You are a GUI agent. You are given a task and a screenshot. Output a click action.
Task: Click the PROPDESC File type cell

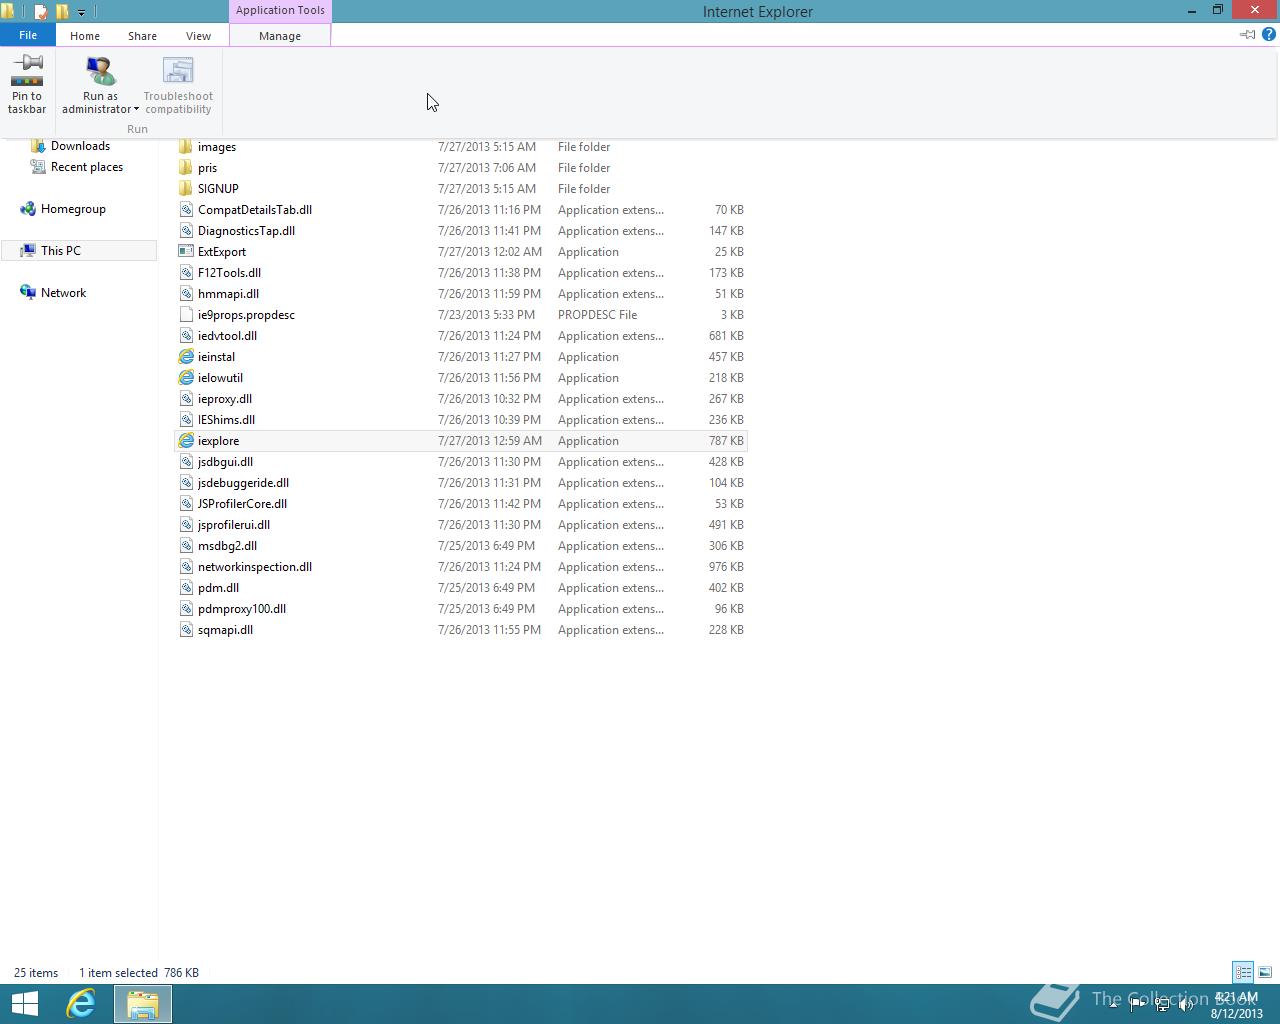click(x=597, y=315)
